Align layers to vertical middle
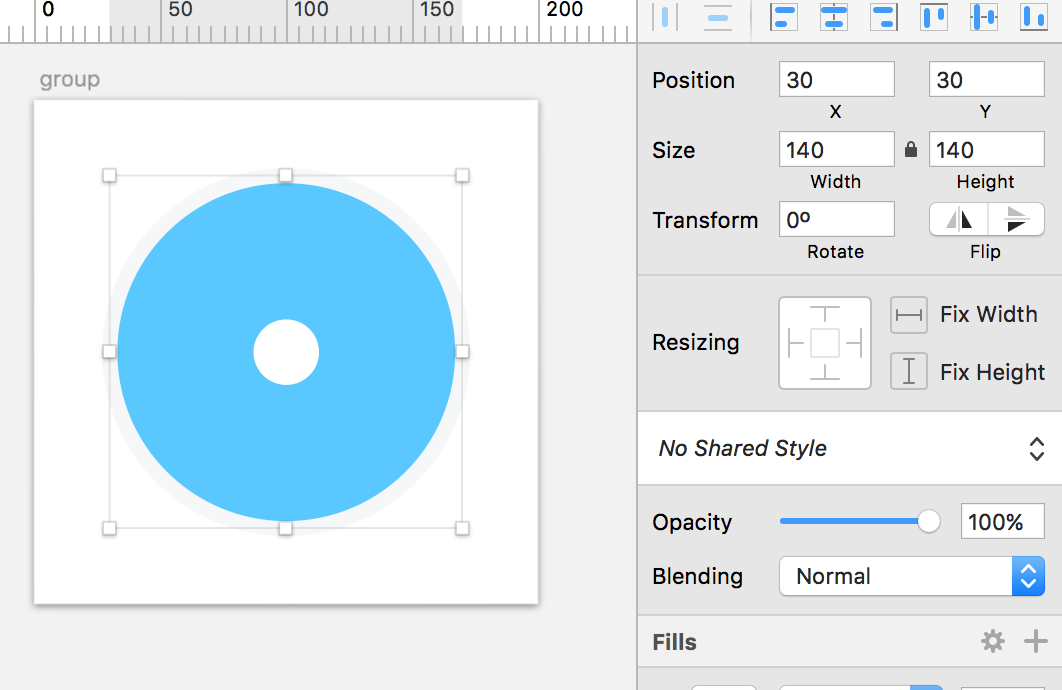Screen dimensions: 1062x690 [984, 17]
